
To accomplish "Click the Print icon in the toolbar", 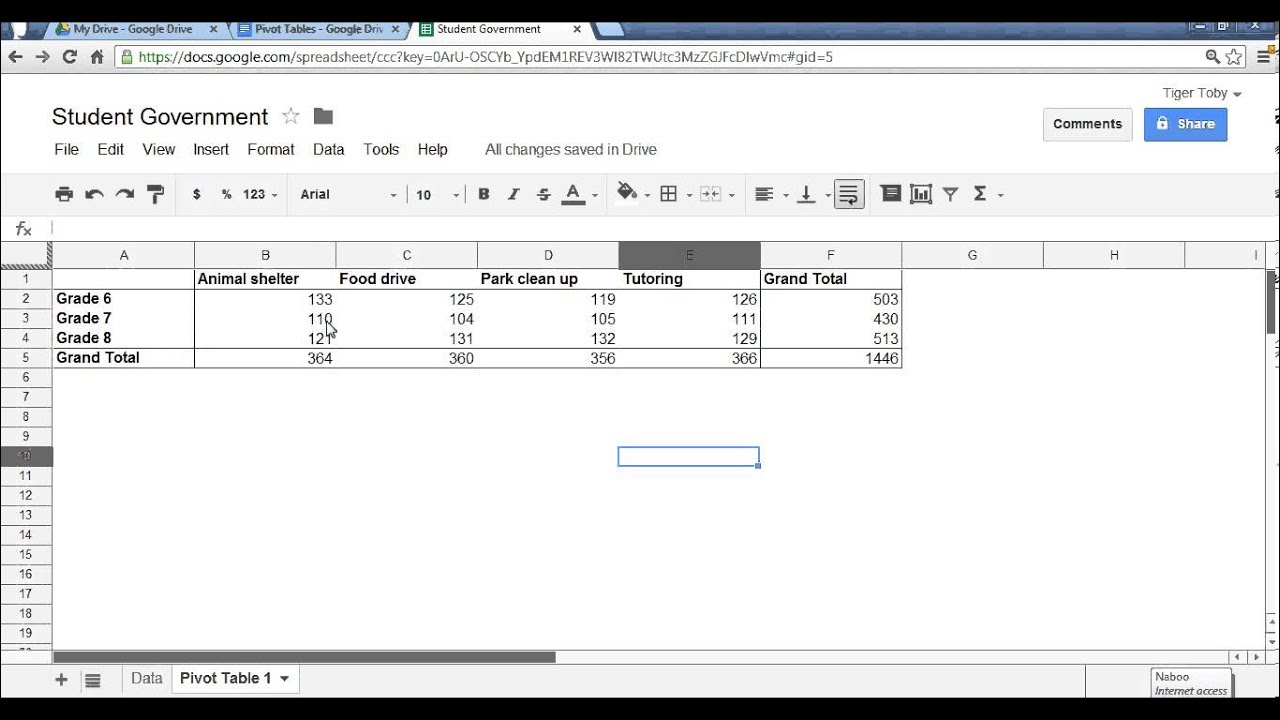I will pos(64,194).
